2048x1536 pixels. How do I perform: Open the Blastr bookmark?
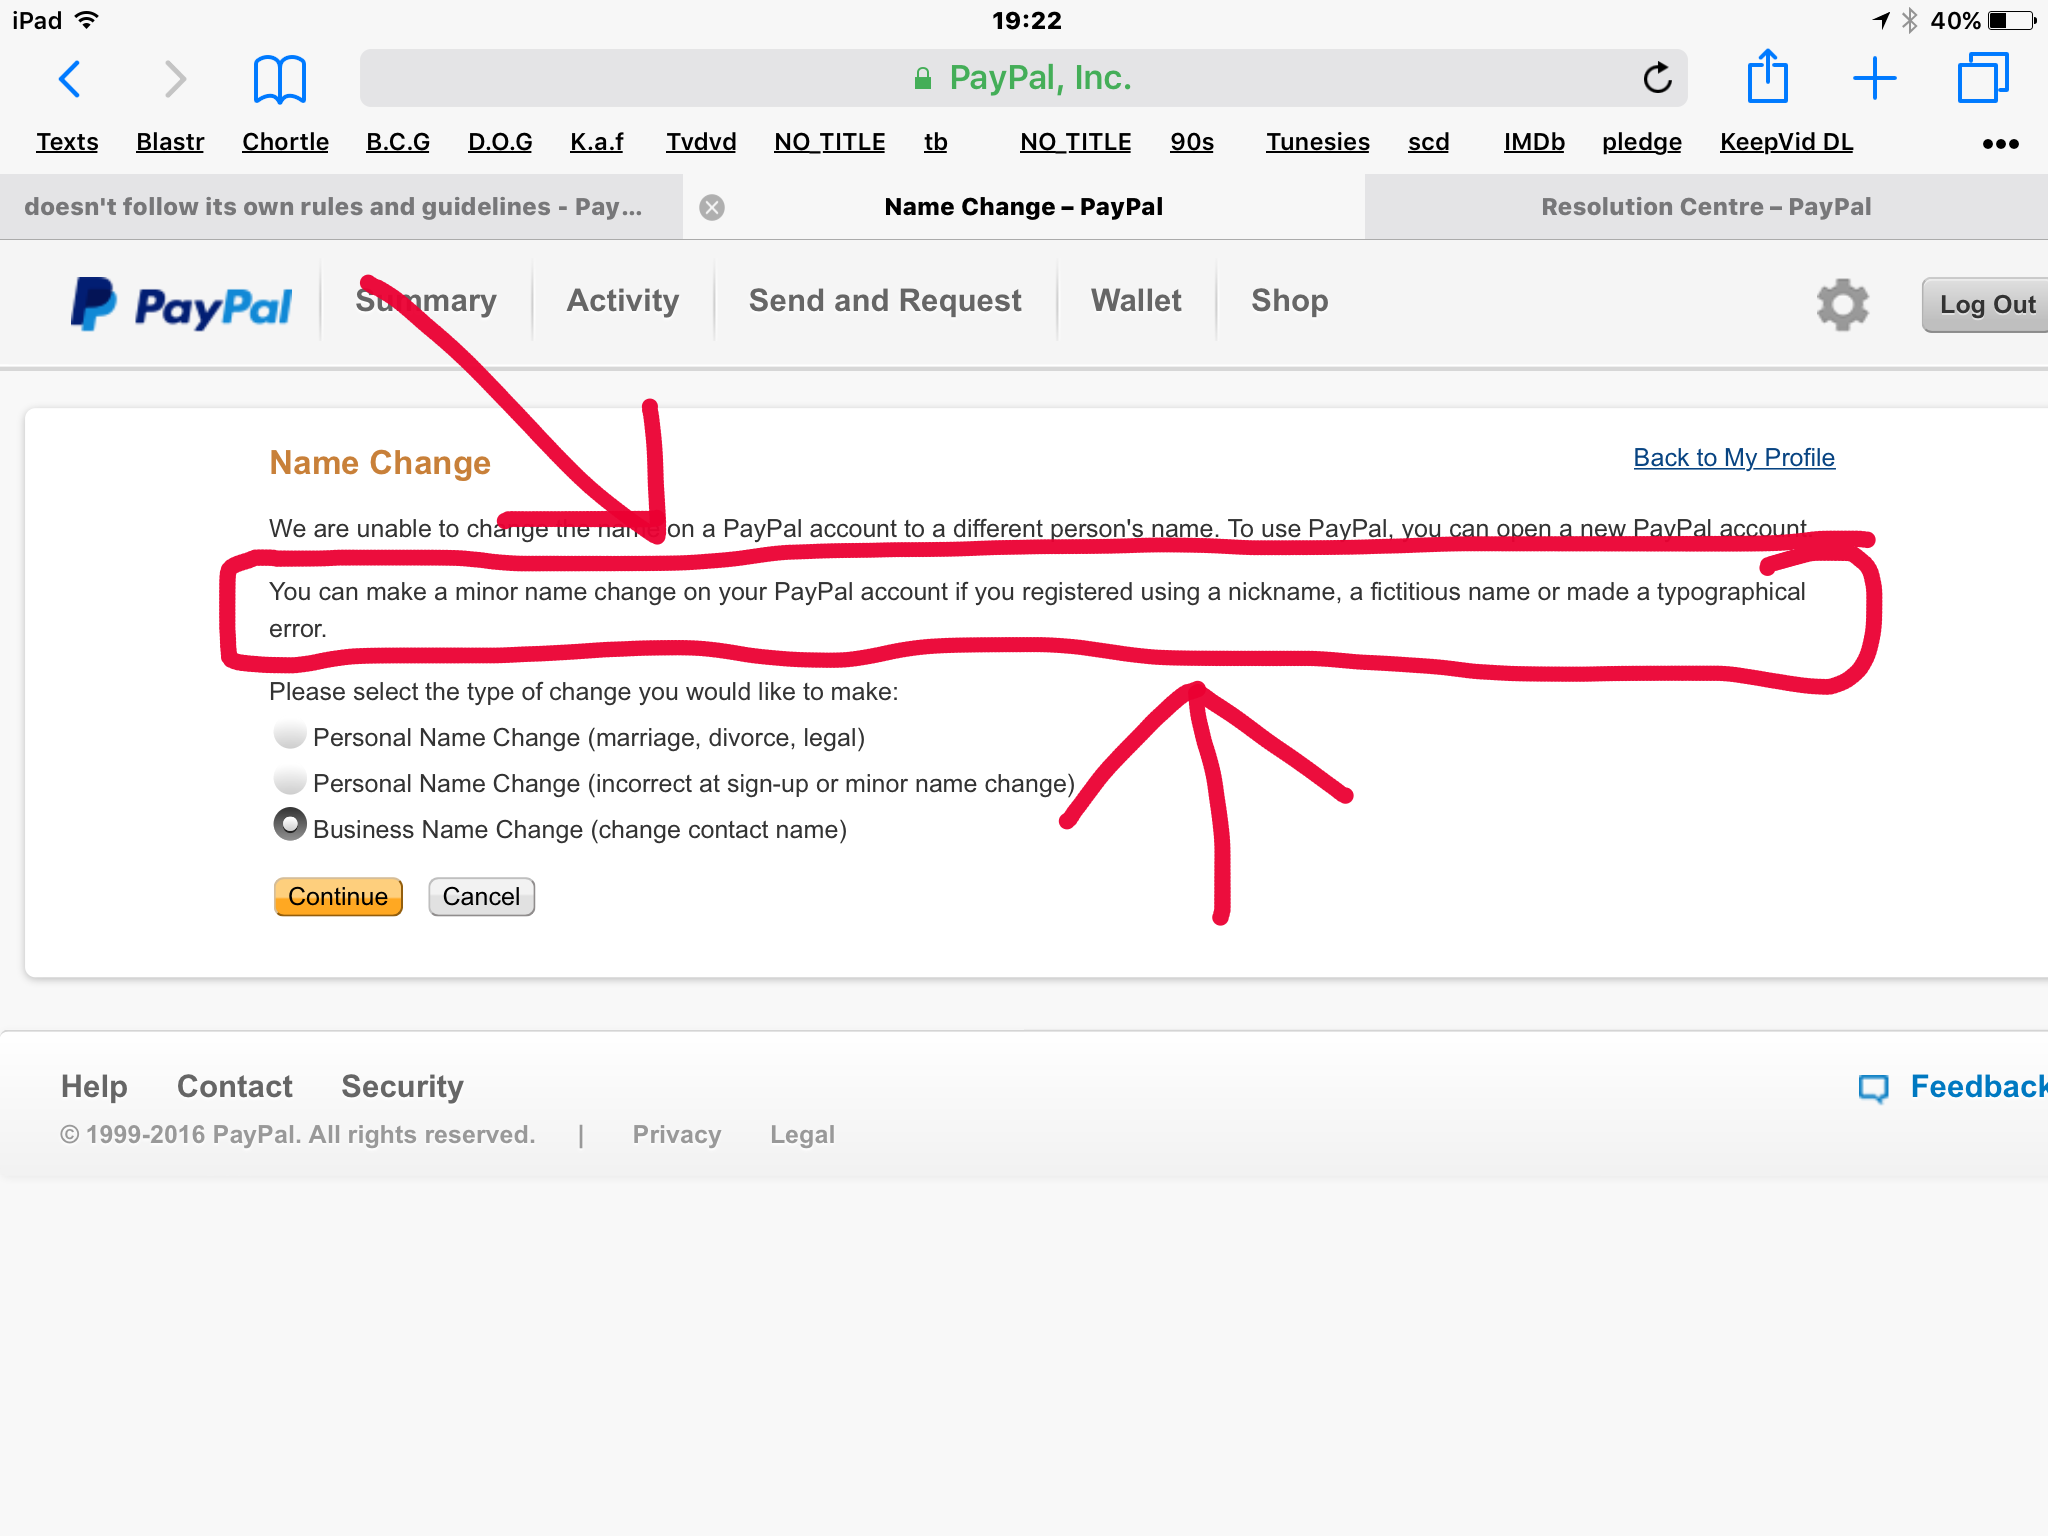coord(170,143)
